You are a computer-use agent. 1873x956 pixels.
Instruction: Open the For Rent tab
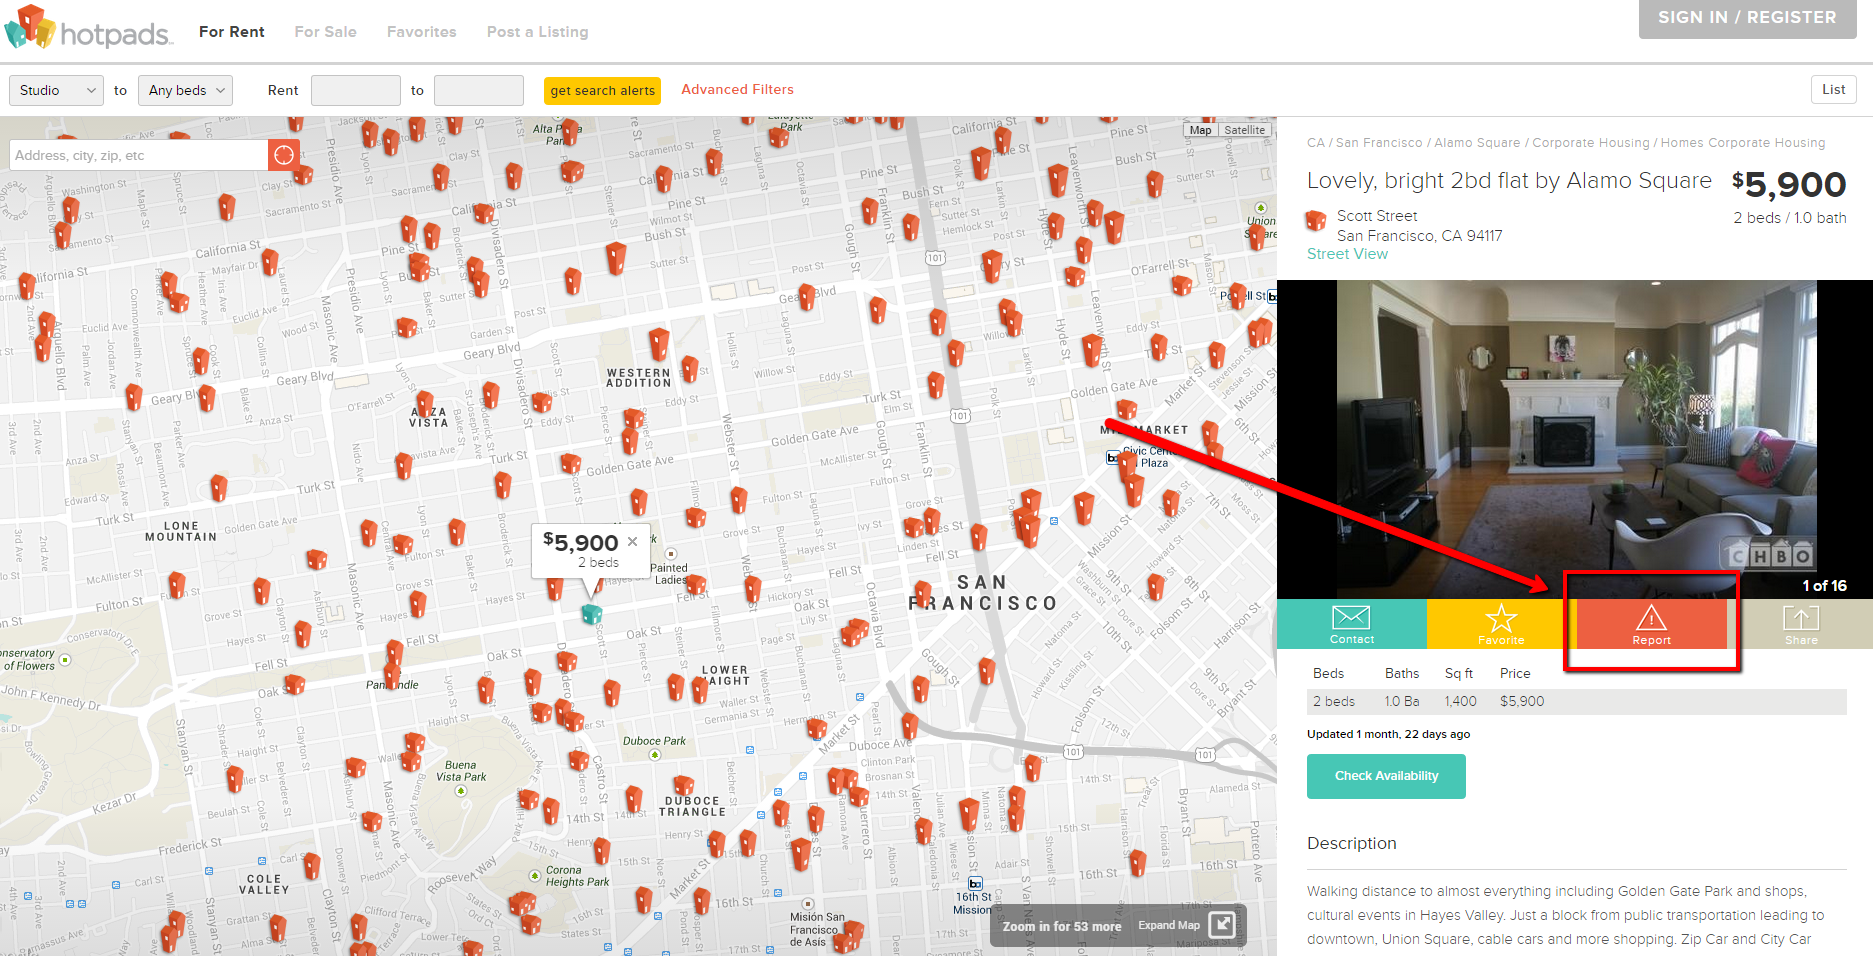click(x=231, y=32)
